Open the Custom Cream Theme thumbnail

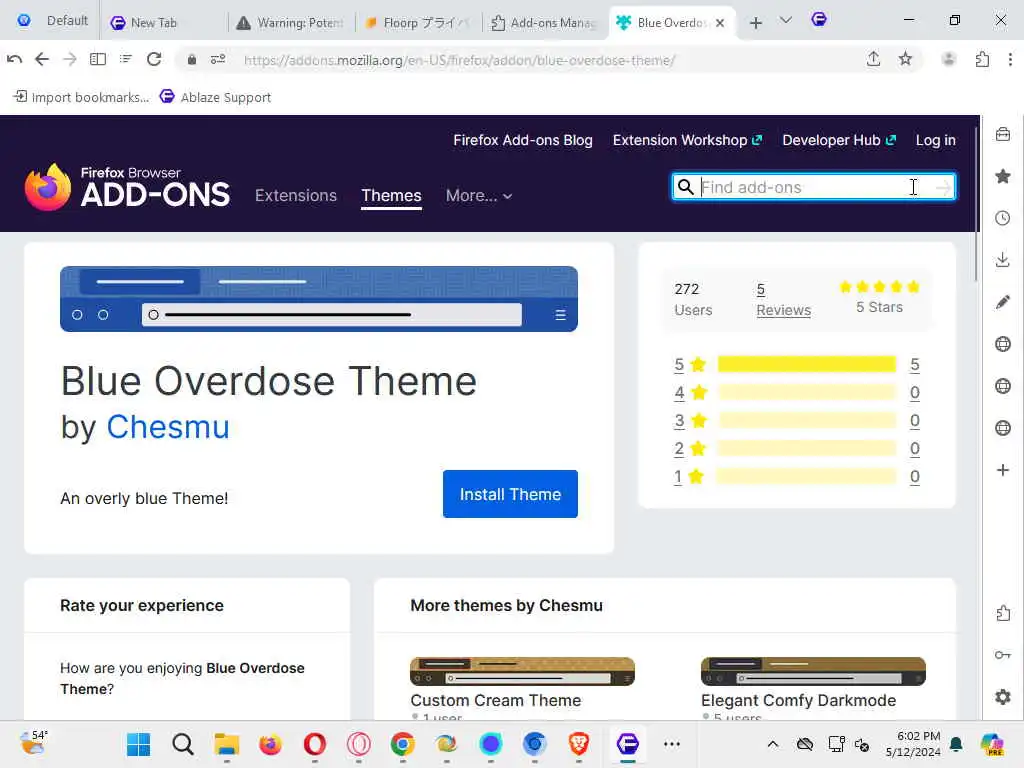click(522, 671)
